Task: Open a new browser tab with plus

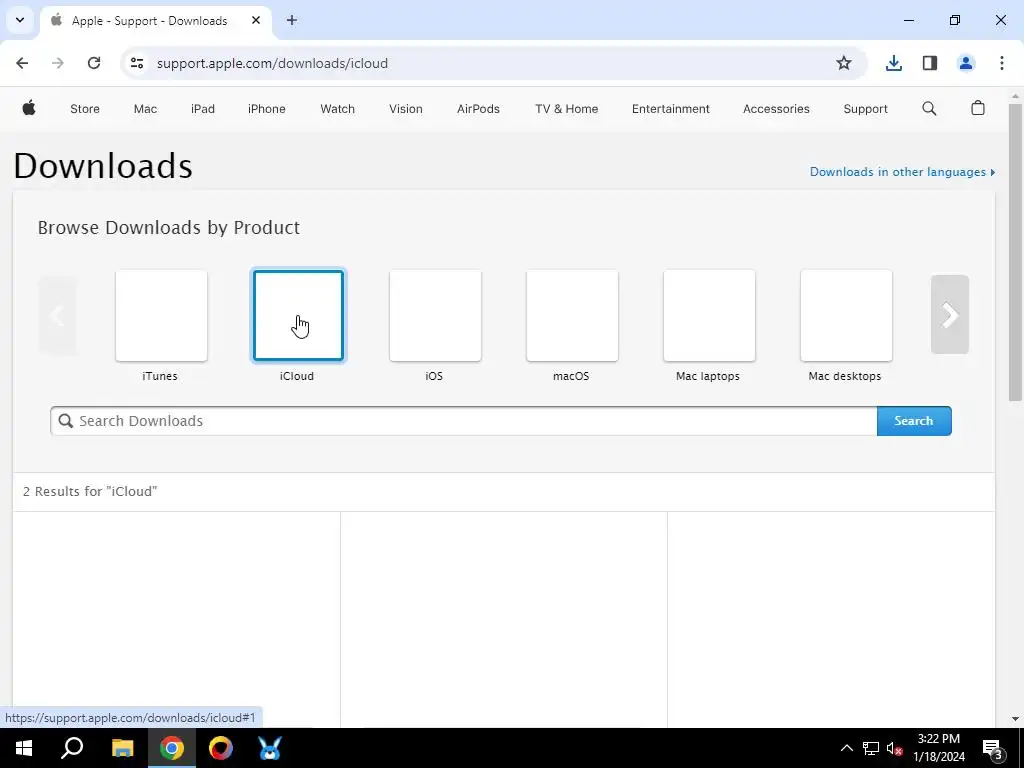Action: point(292,20)
